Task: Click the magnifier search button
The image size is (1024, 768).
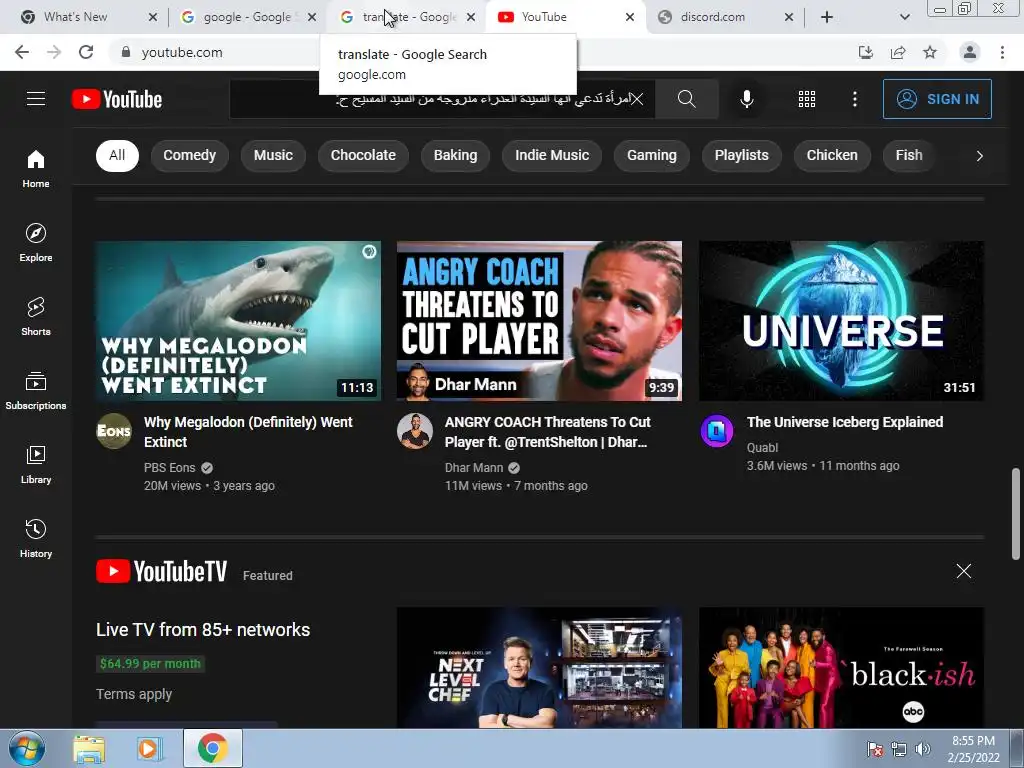Action: pyautogui.click(x=686, y=99)
